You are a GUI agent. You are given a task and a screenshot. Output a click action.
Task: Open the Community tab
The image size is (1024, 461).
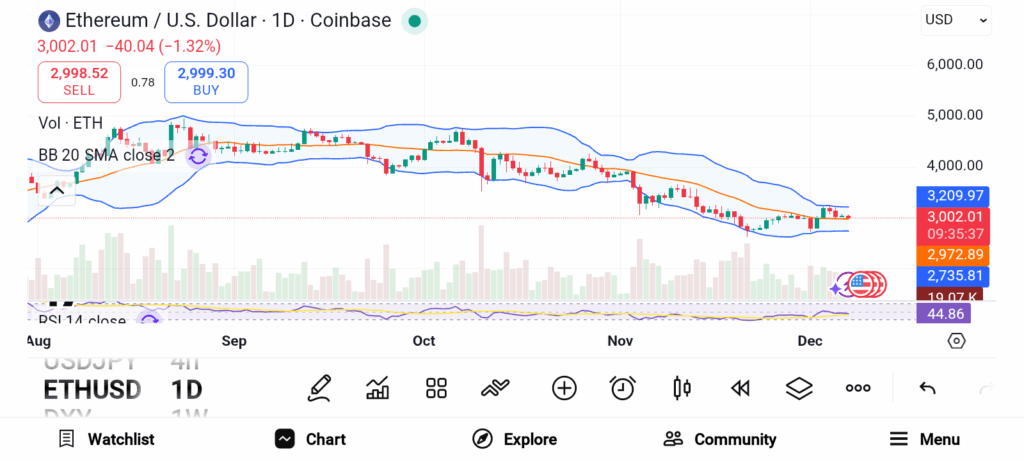(720, 439)
